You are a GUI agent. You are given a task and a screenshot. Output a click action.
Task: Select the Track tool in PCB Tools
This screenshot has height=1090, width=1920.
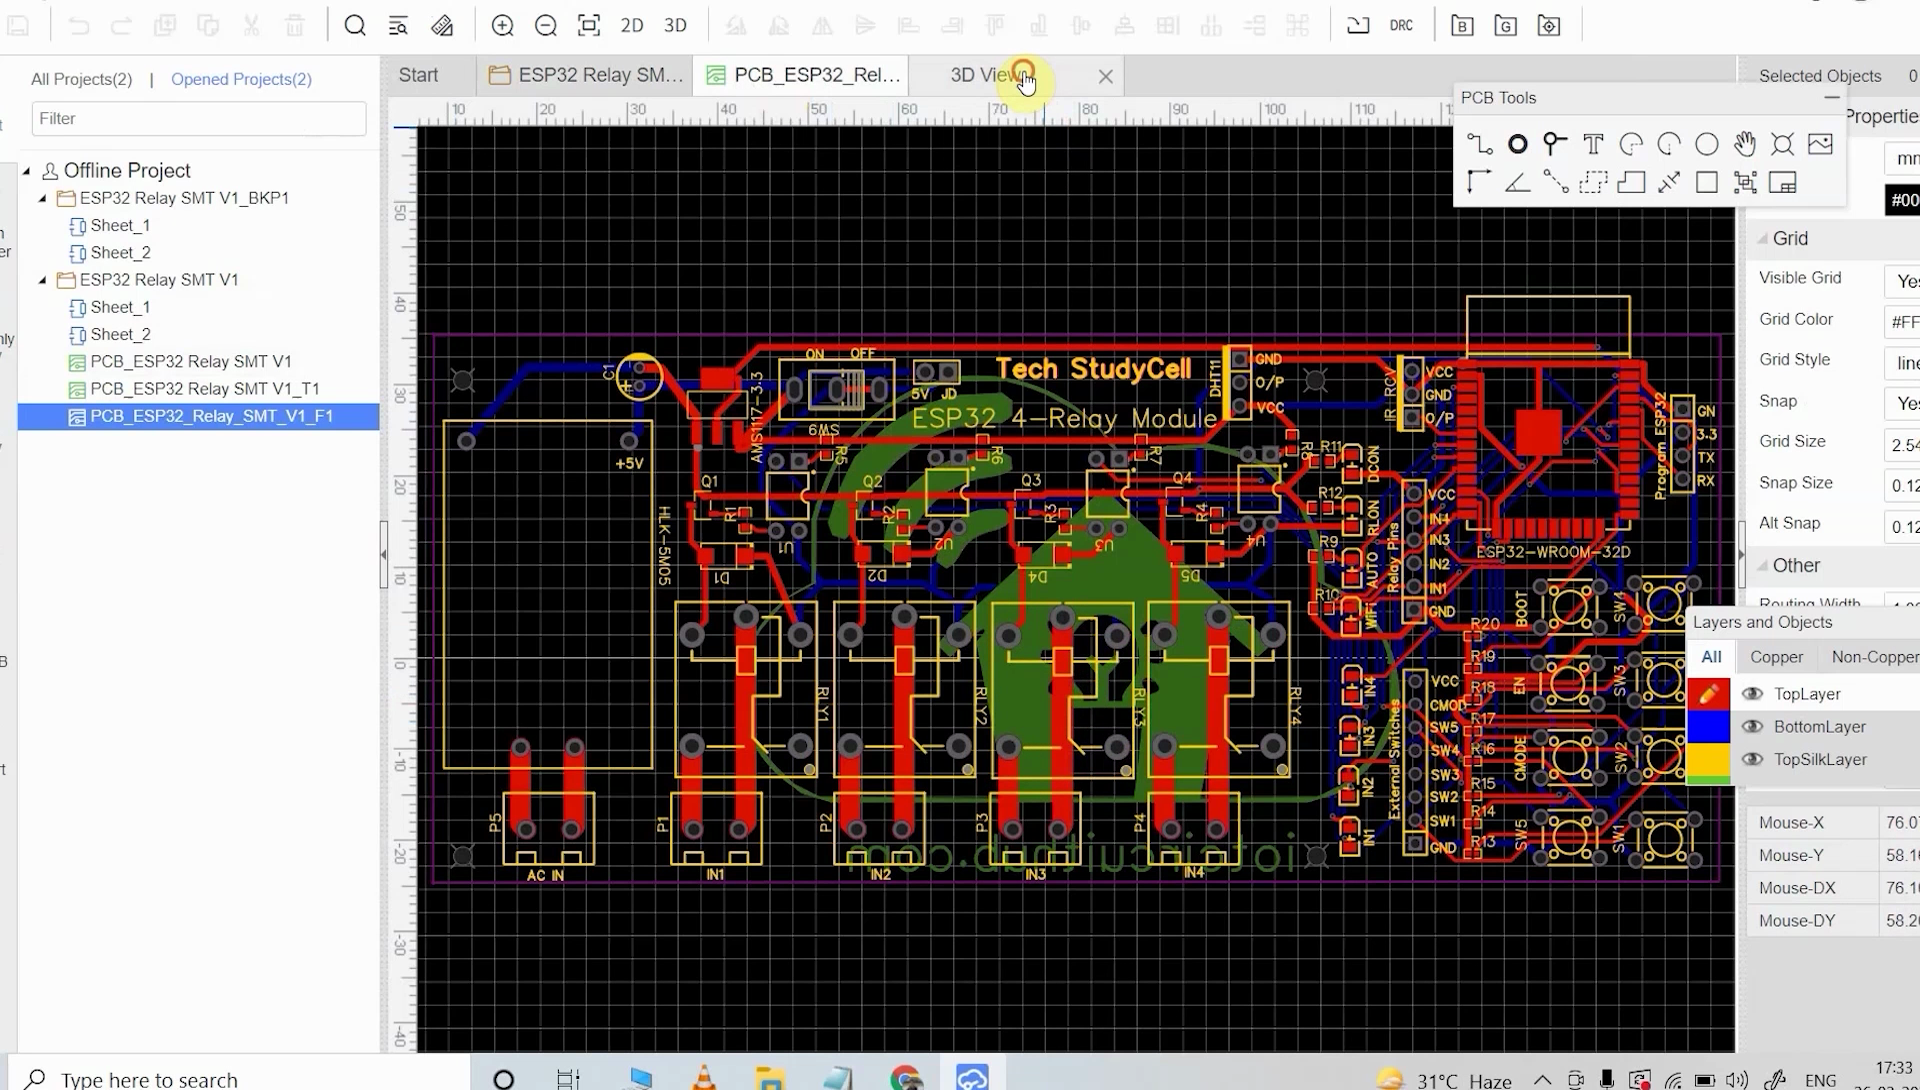tap(1480, 143)
